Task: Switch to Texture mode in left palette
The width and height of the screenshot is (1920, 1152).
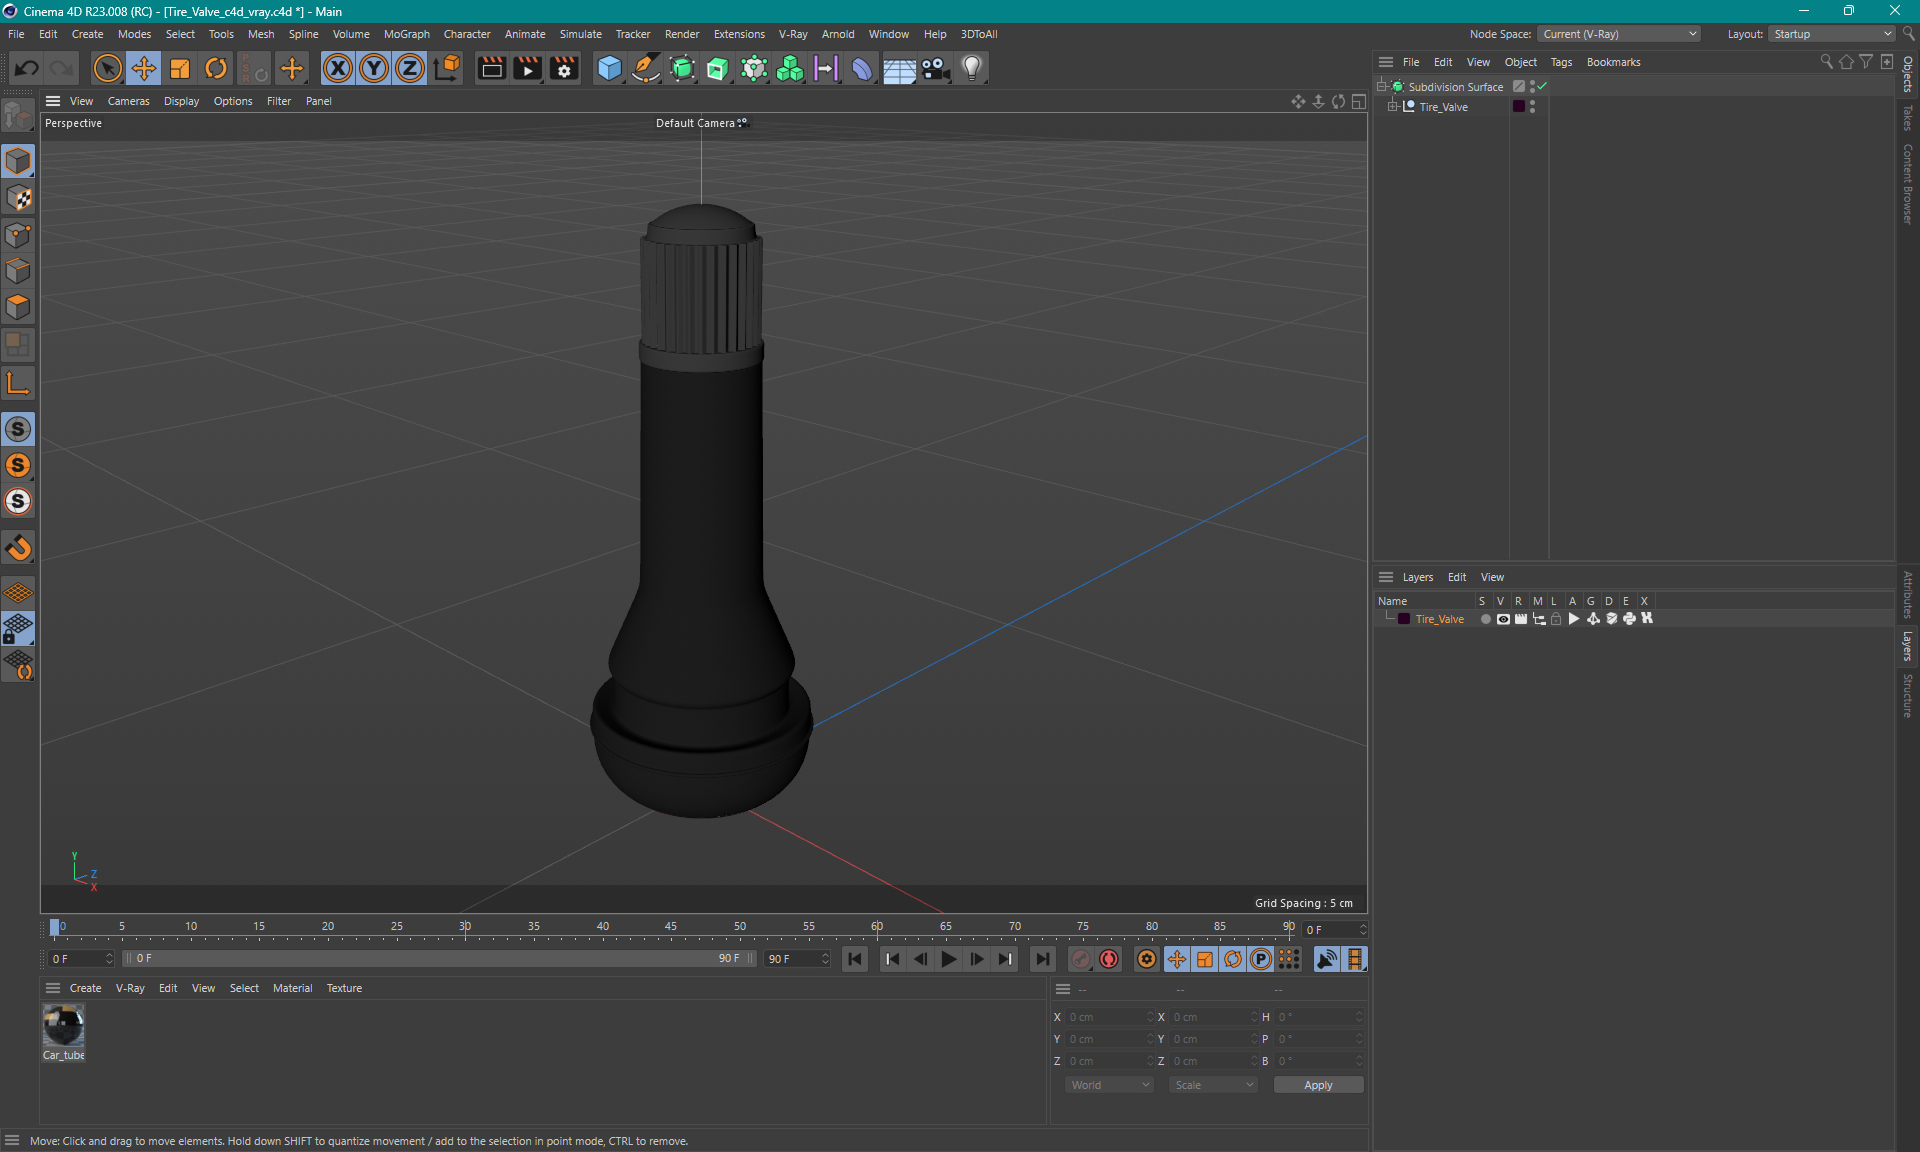Action: pos(18,198)
